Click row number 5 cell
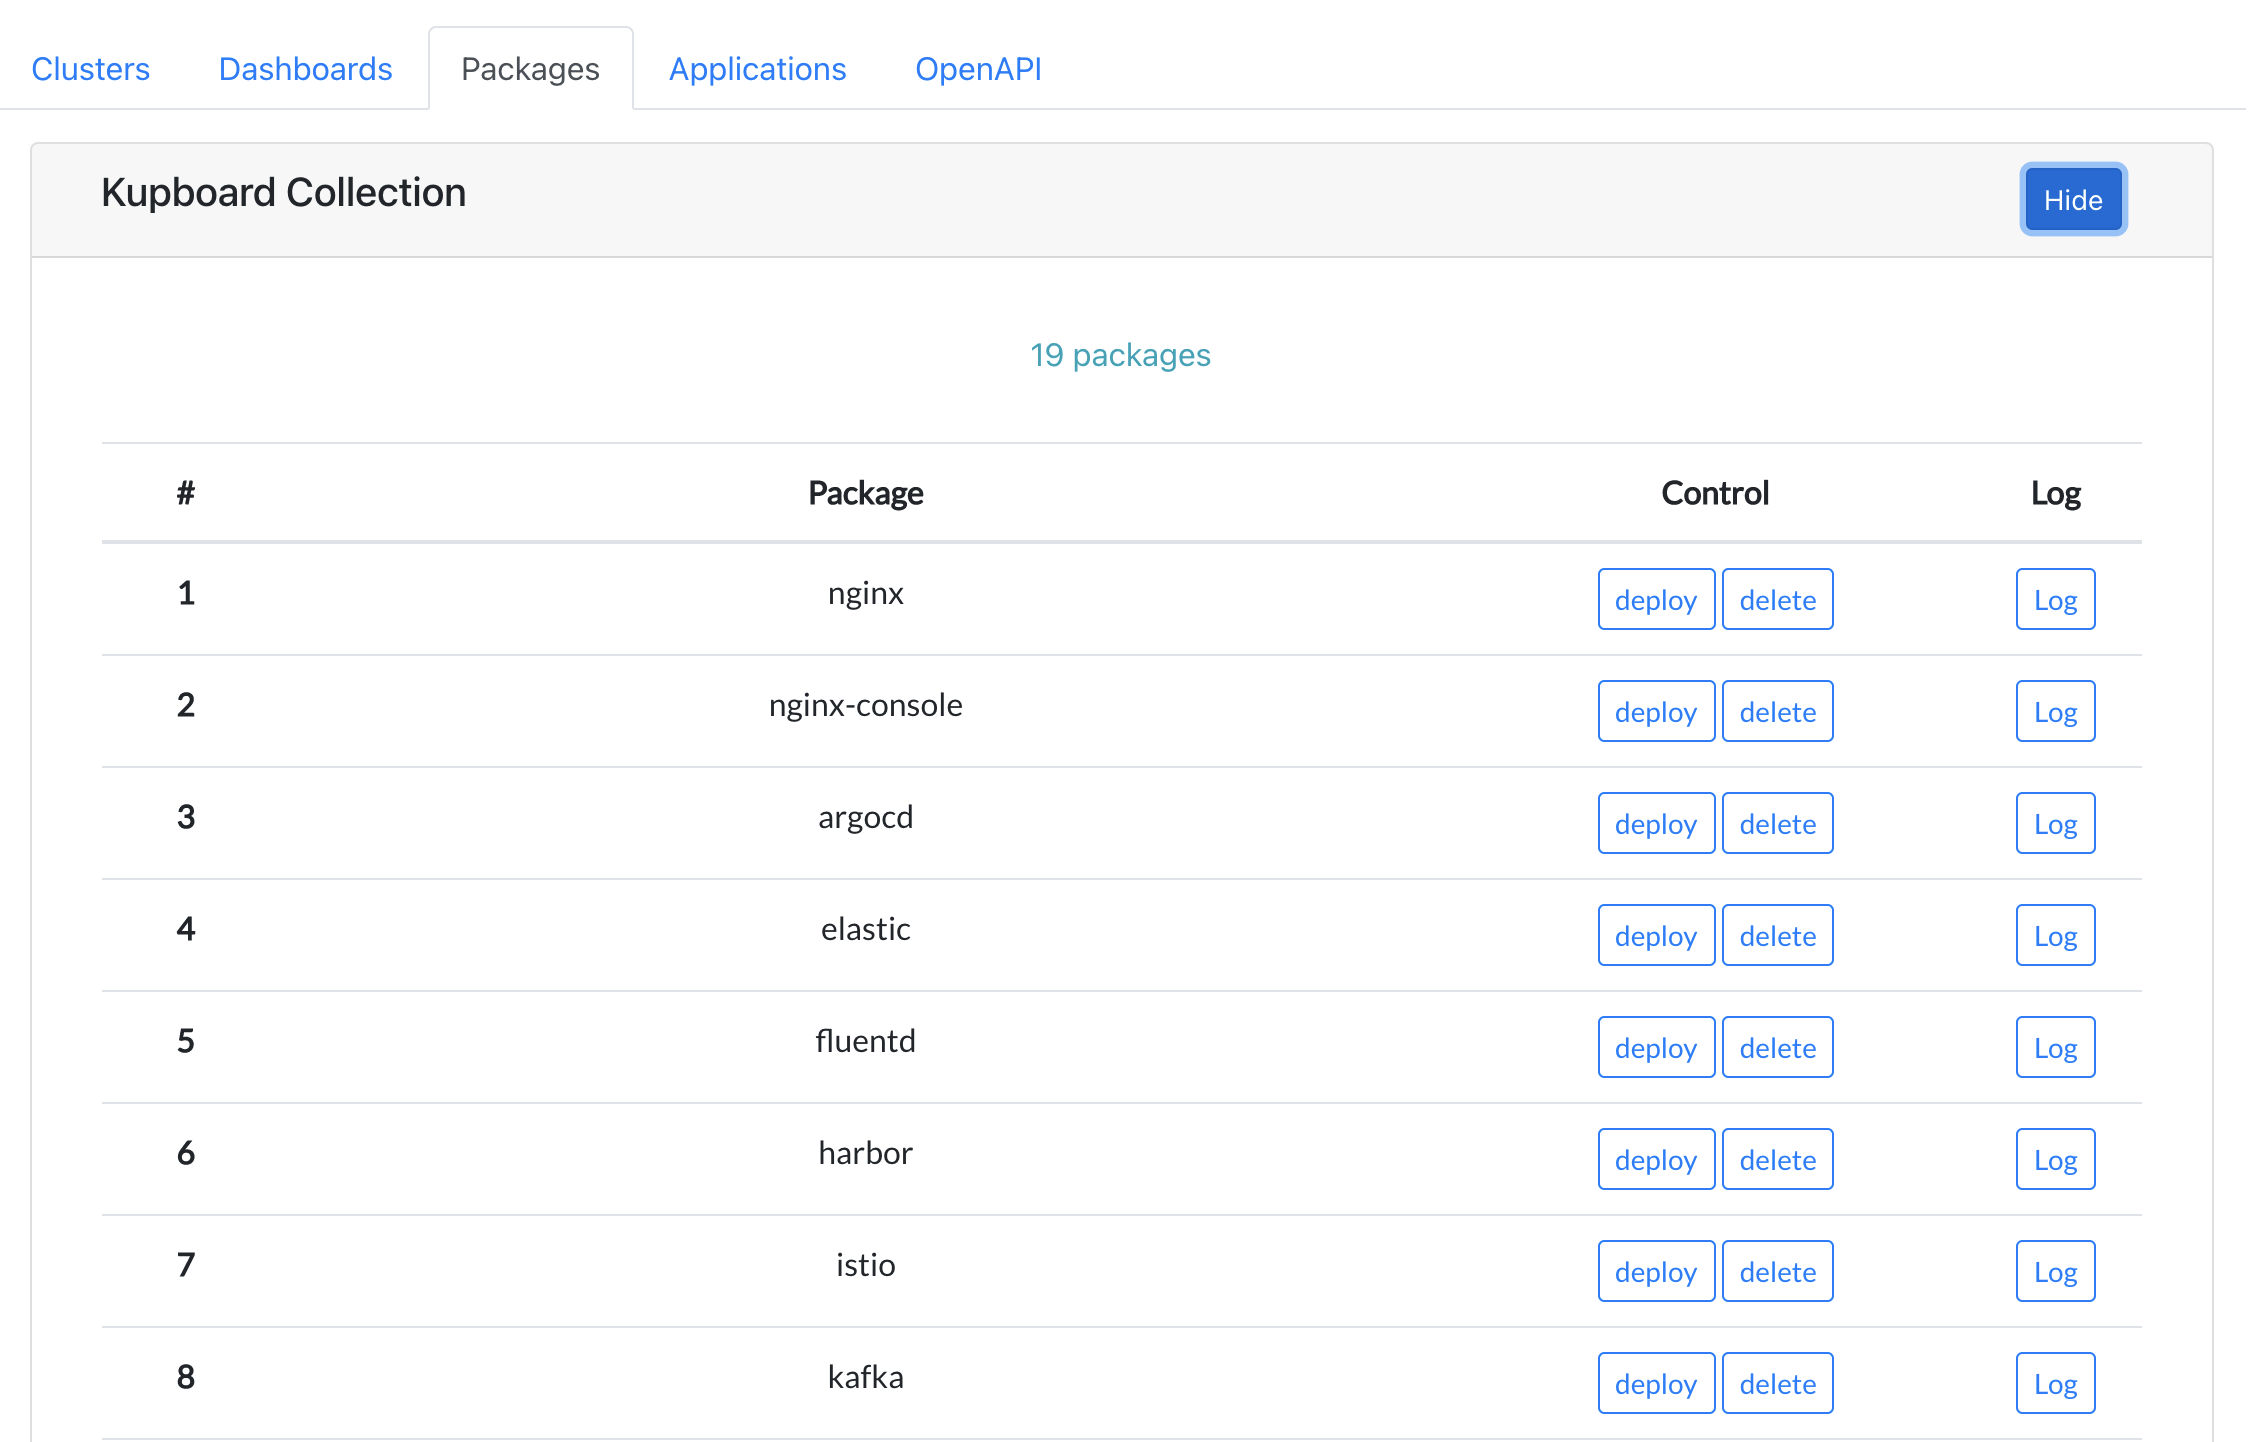This screenshot has width=2256, height=1442. [x=186, y=1041]
